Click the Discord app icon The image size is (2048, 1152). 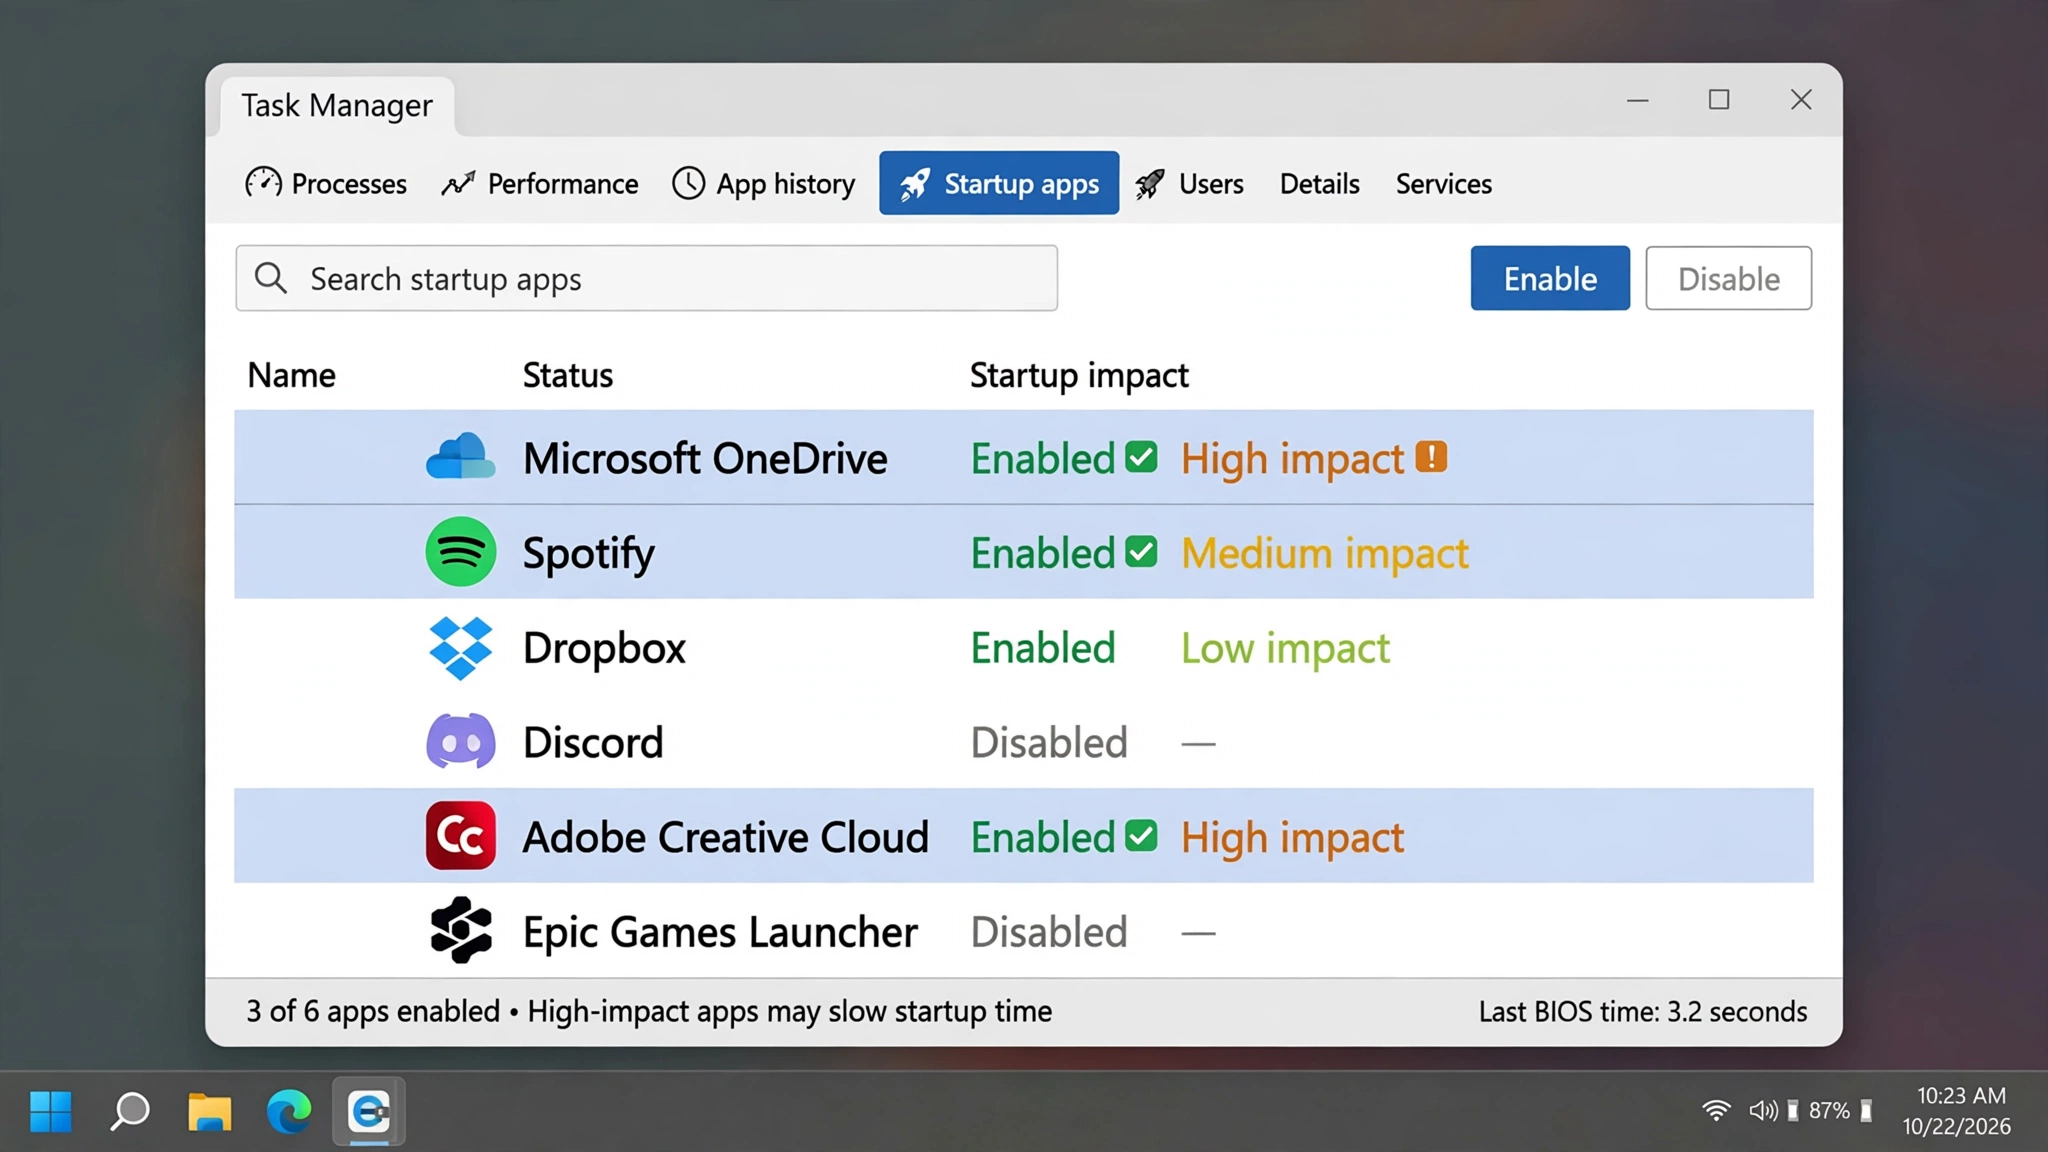coord(460,741)
